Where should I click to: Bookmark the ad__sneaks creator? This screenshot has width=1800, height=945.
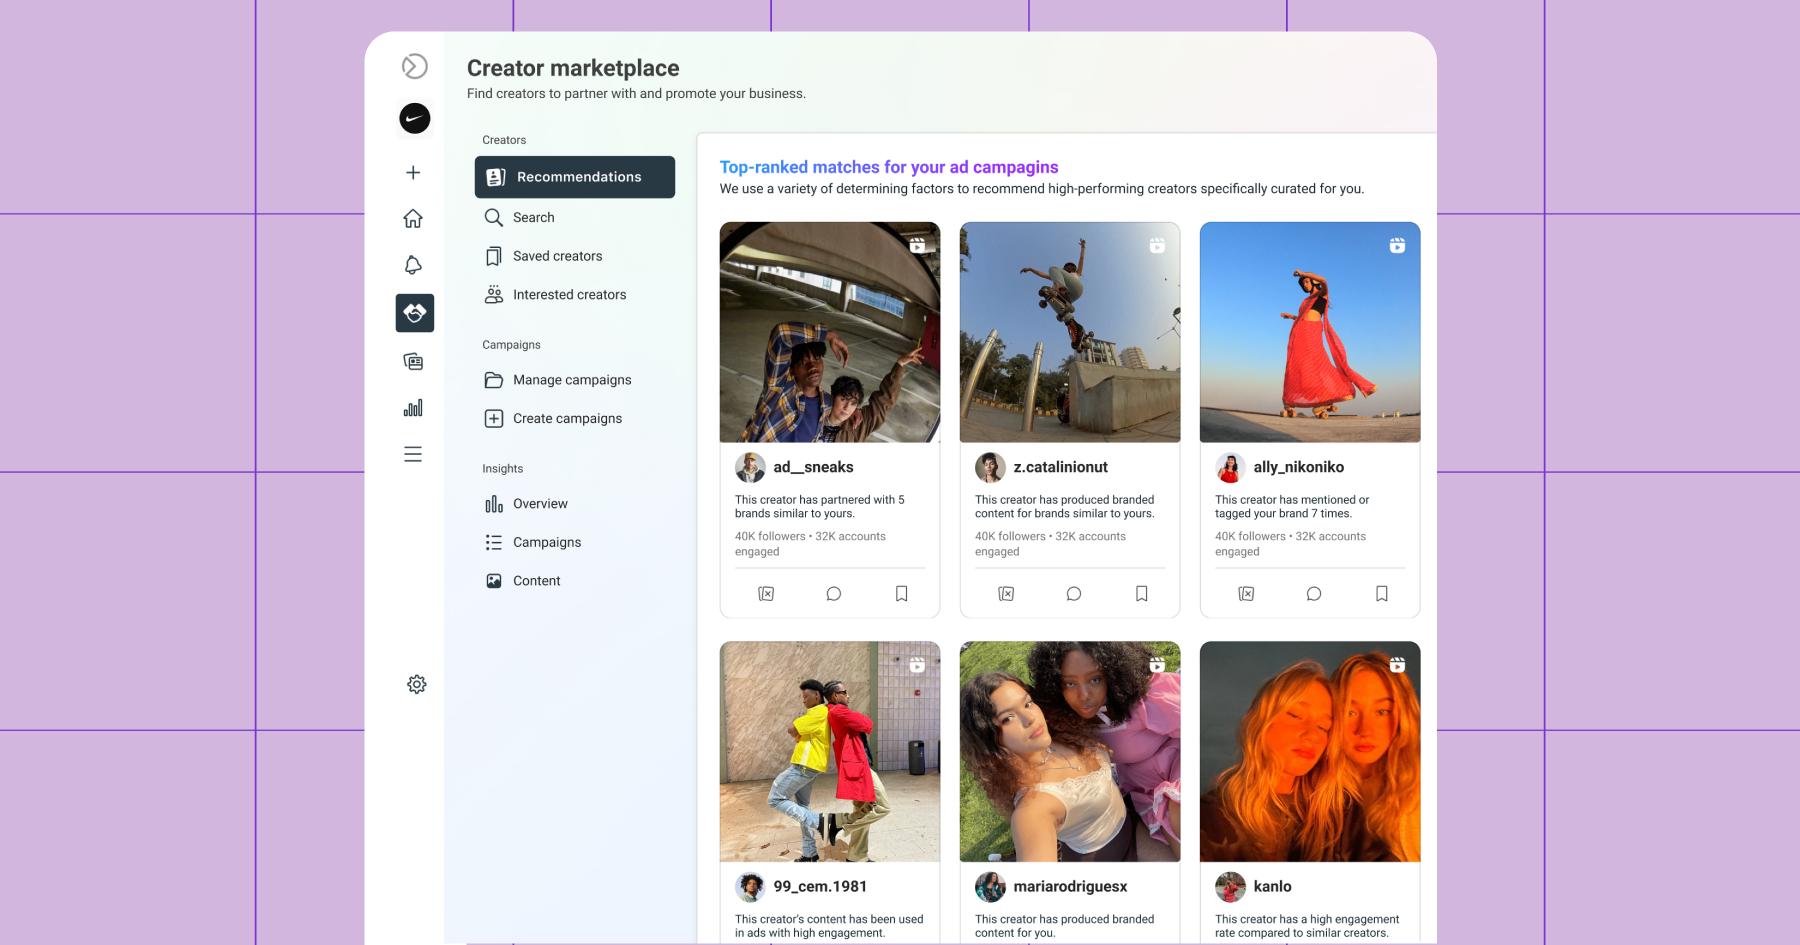[x=901, y=594]
